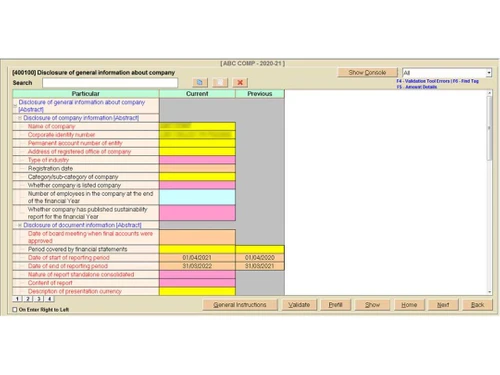Click the 'Current' column header
The image size is (500, 375).
tap(197, 94)
